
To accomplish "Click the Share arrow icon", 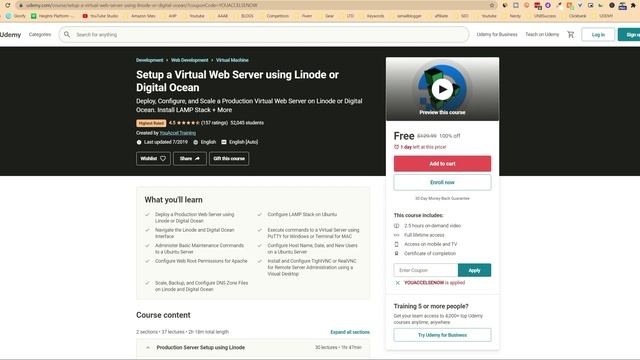I will click(x=197, y=158).
